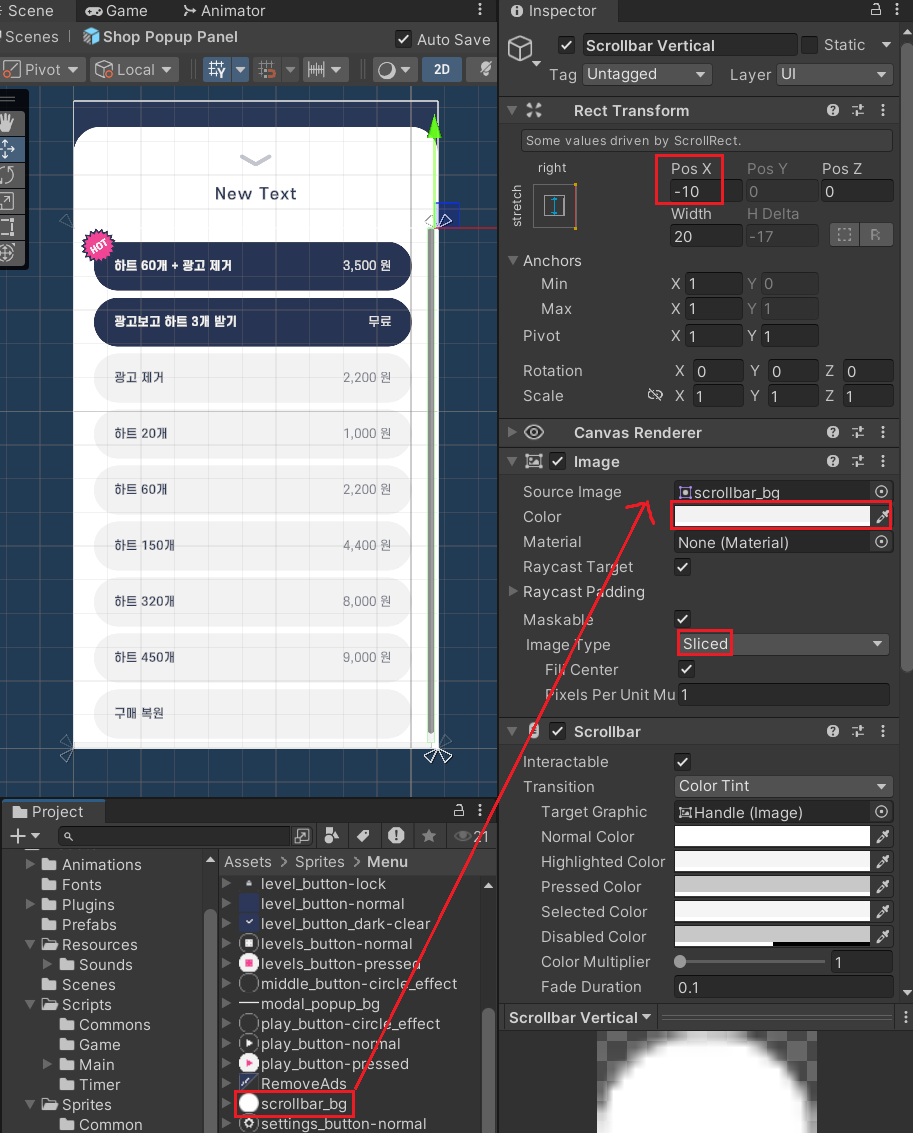Screen dimensions: 913x1133
Task: Toggle grid snapping icon in Scene toolbar
Action: (x=217, y=69)
